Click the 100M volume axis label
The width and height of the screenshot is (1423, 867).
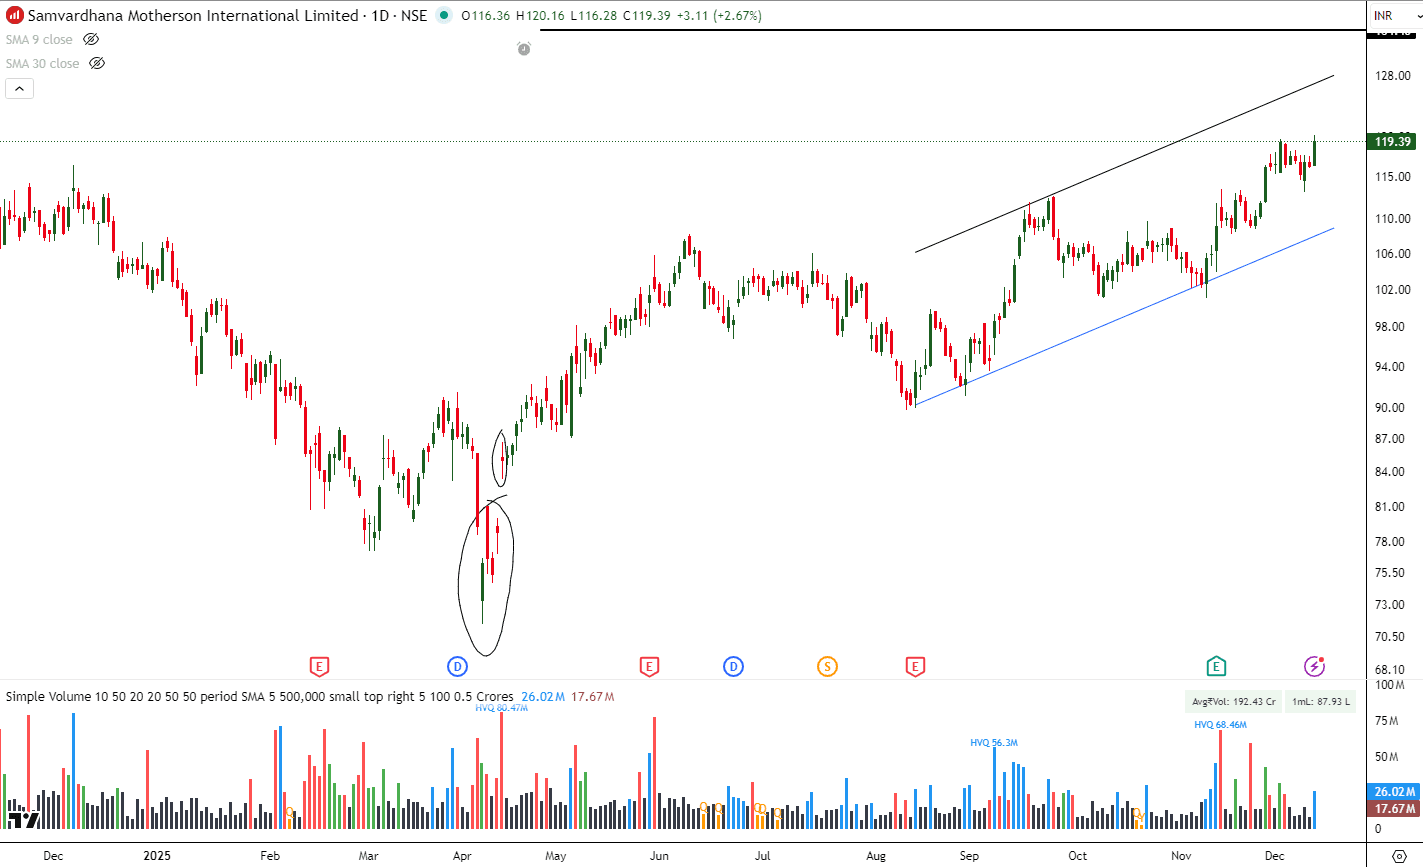1389,685
